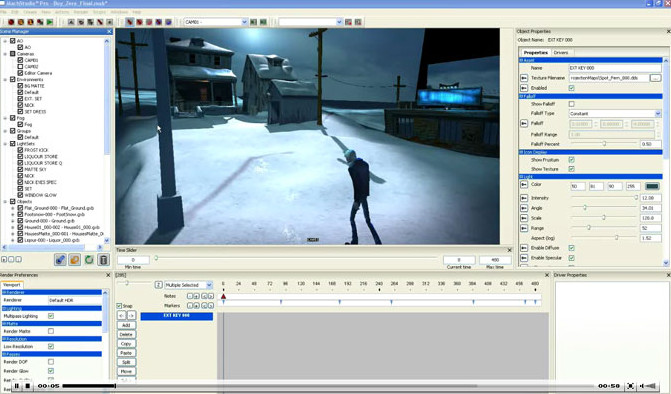Click the driver icon beside Falloff
The width and height of the screenshot is (671, 394).
[x=524, y=124]
